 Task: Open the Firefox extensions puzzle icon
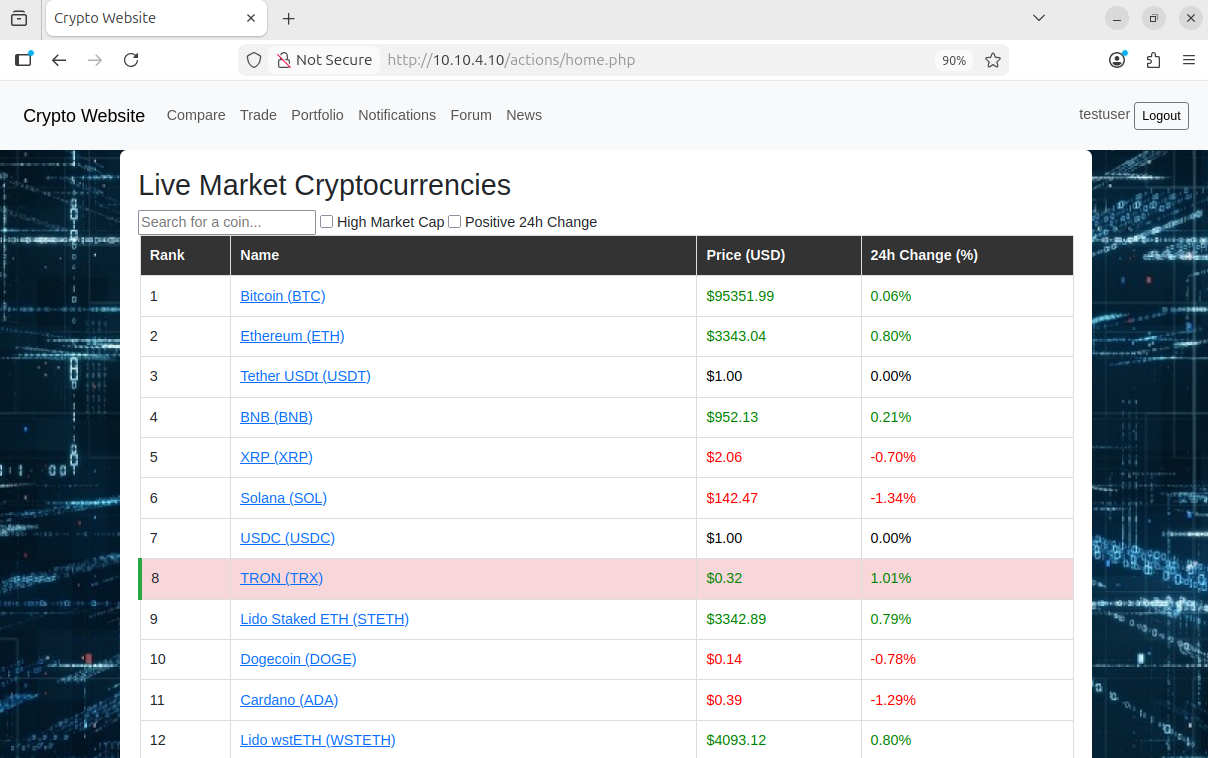coord(1153,60)
